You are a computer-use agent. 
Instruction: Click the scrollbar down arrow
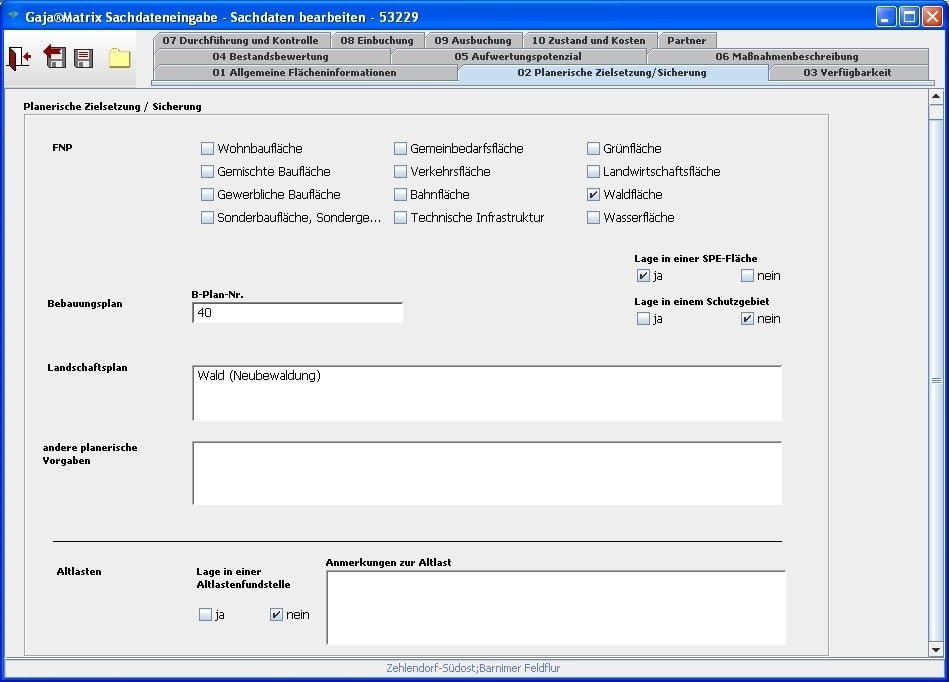pos(936,649)
